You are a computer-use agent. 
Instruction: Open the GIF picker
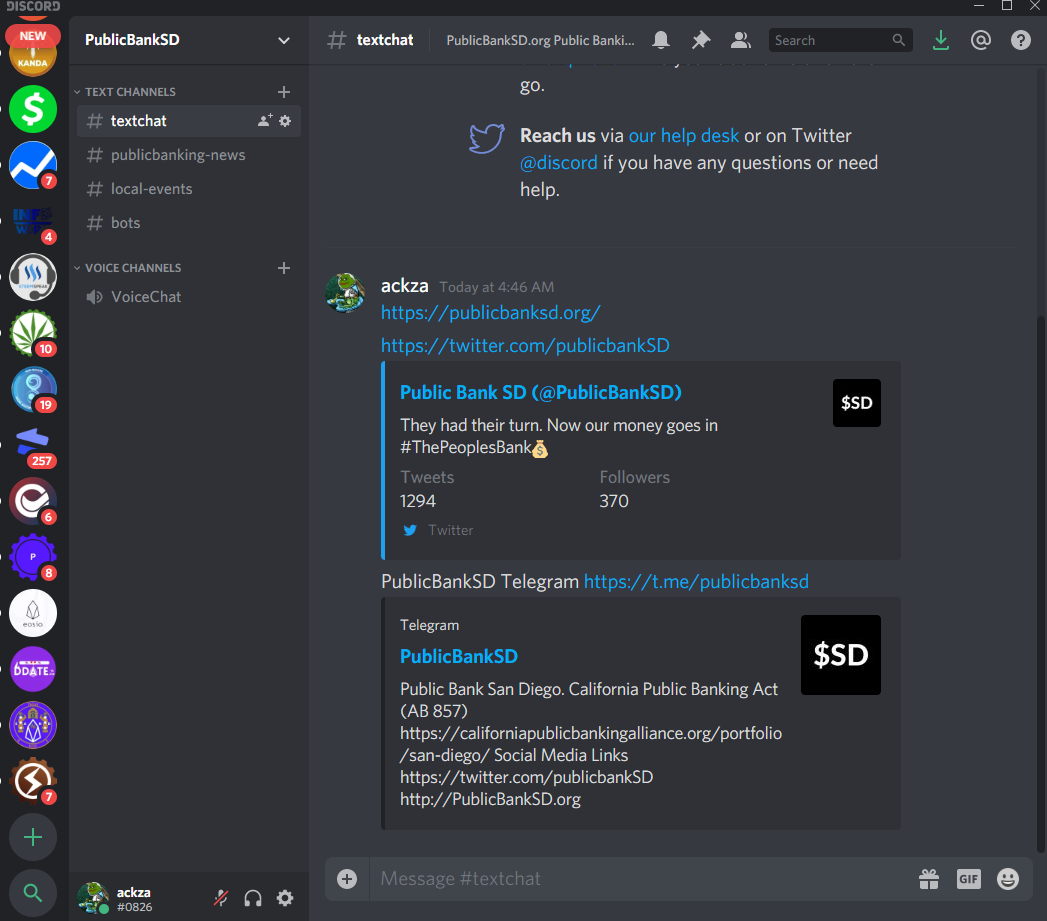968,879
